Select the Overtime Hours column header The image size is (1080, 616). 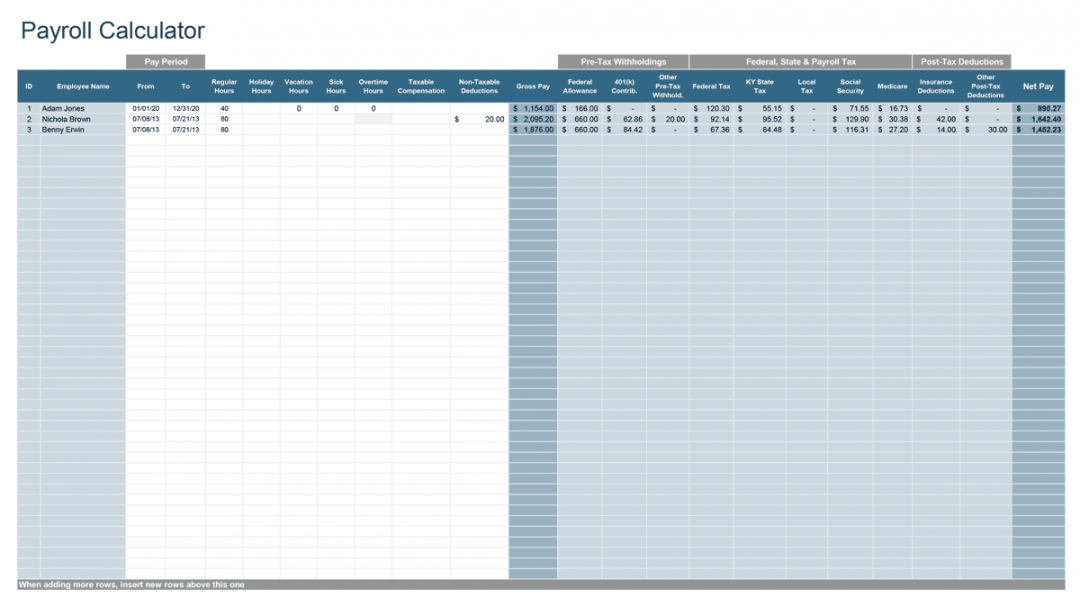pos(373,87)
